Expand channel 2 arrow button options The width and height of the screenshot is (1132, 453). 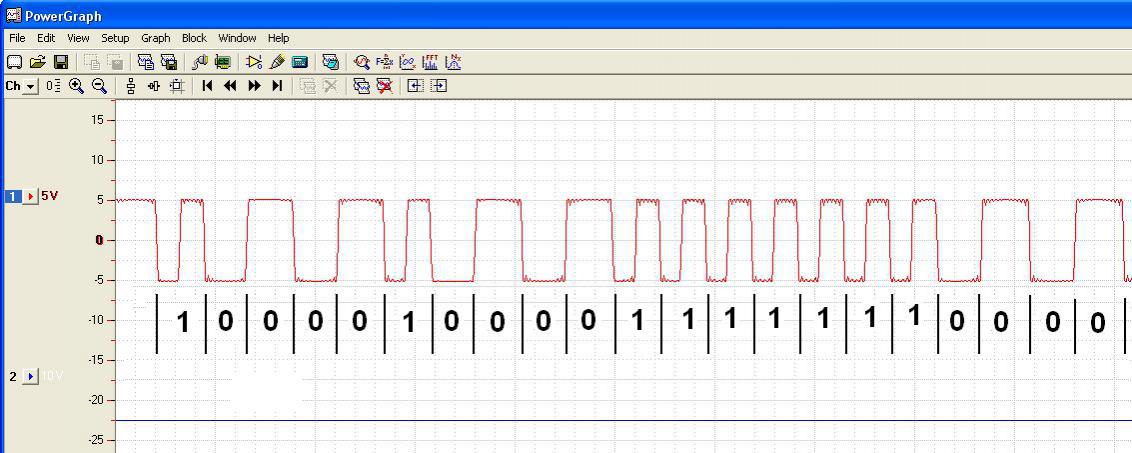(30, 376)
